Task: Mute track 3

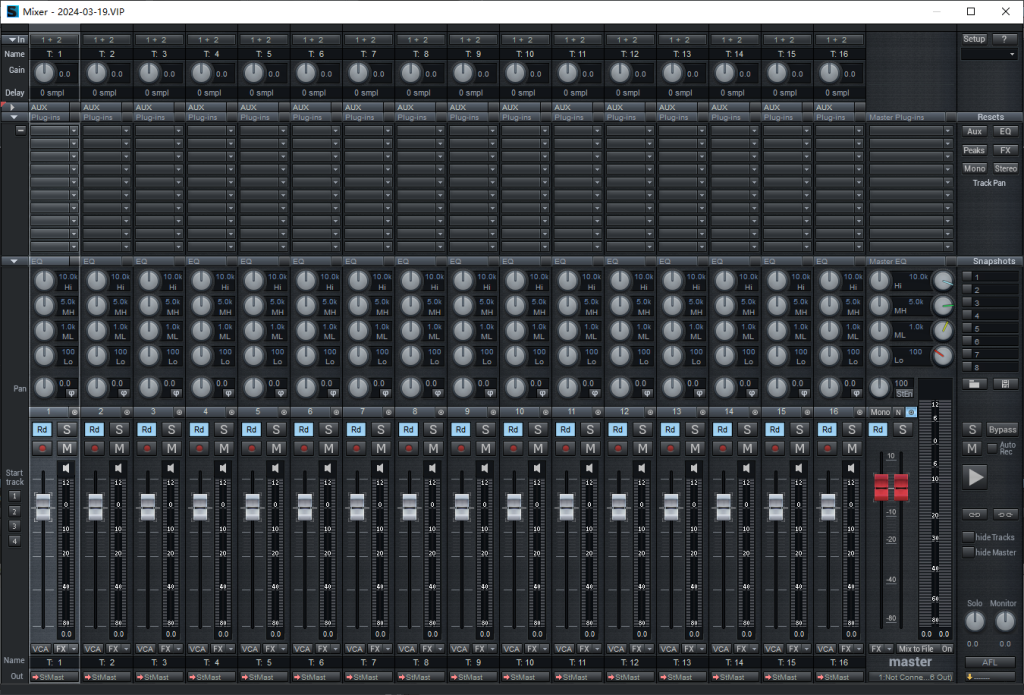Action: coord(172,448)
